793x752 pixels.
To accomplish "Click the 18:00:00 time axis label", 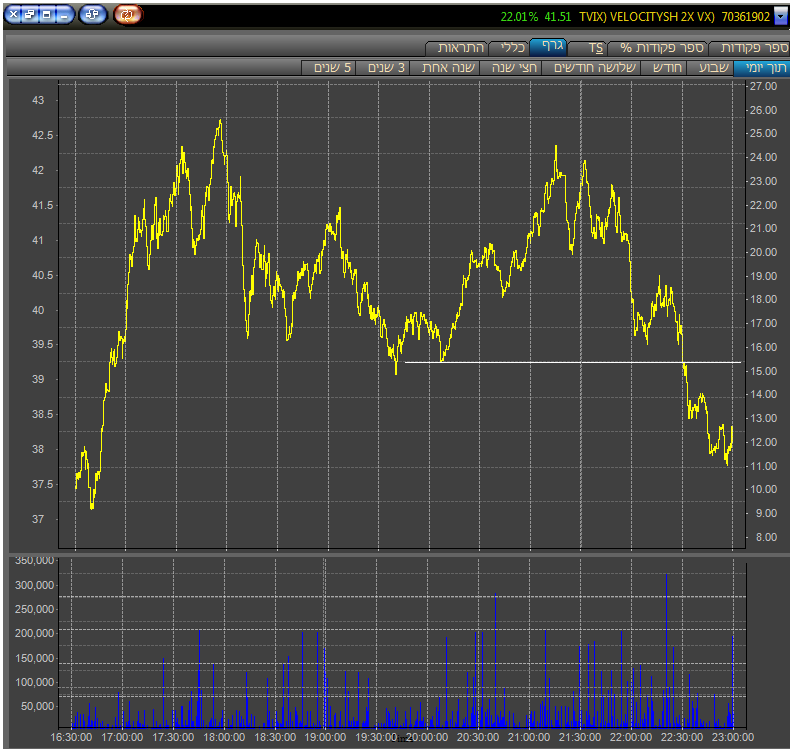I will coord(224,737).
